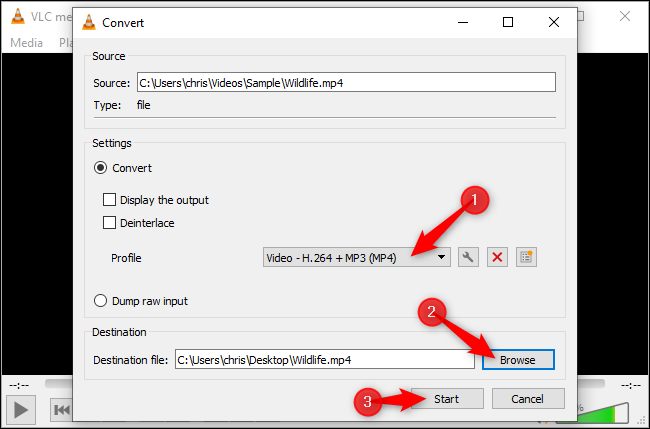Cancel the Convert dialog
This screenshot has width=650, height=429.
(528, 399)
